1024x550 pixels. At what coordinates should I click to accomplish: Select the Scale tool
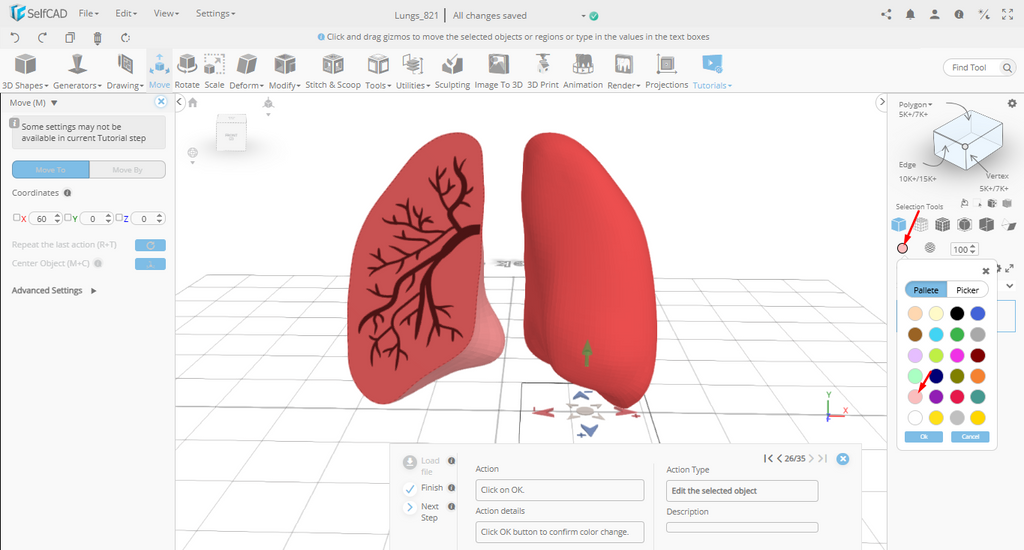214,72
